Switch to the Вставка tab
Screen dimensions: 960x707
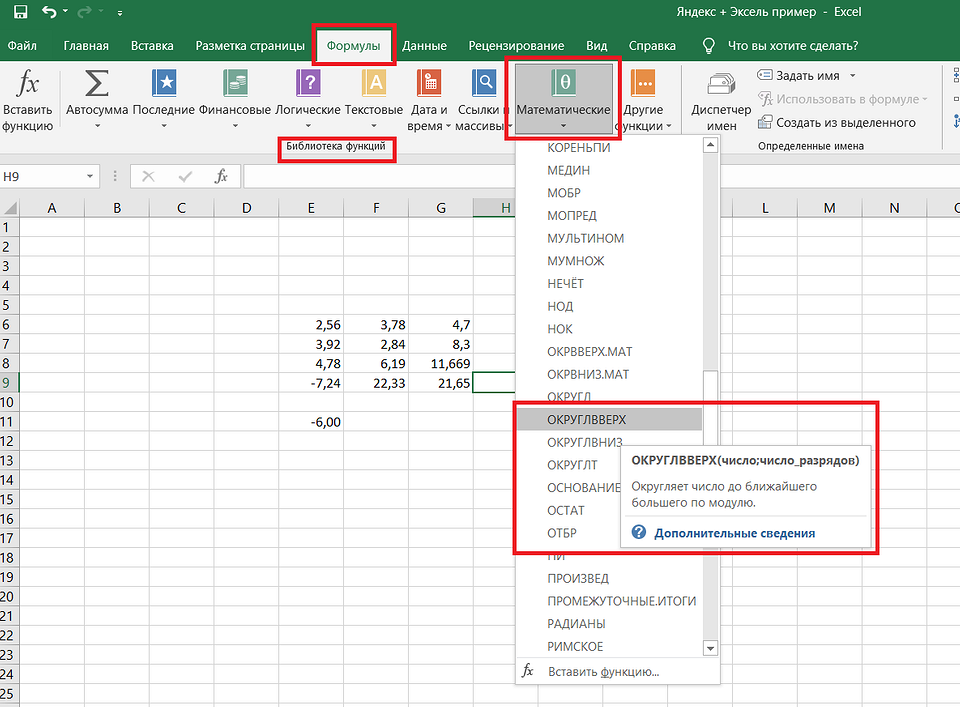click(x=152, y=45)
